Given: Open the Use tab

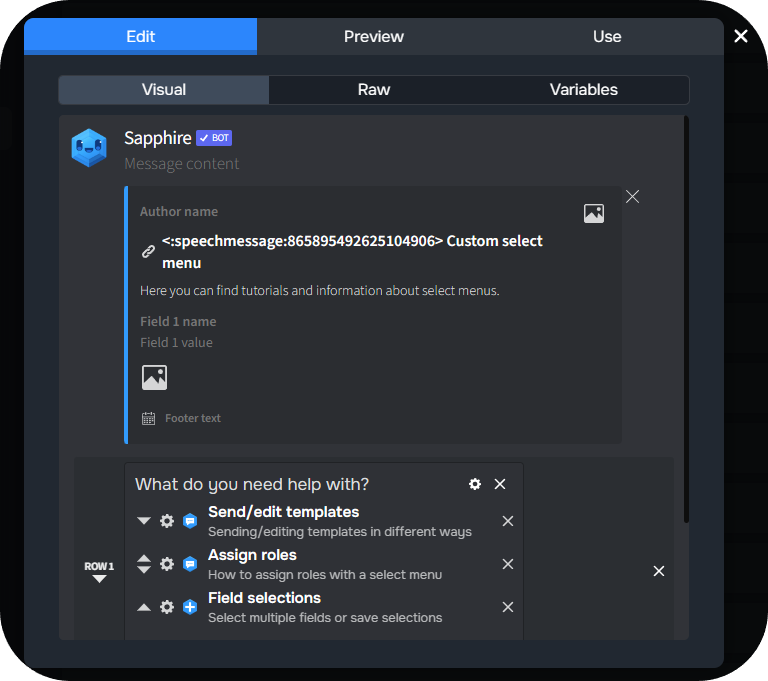Looking at the screenshot, I should tap(607, 36).
